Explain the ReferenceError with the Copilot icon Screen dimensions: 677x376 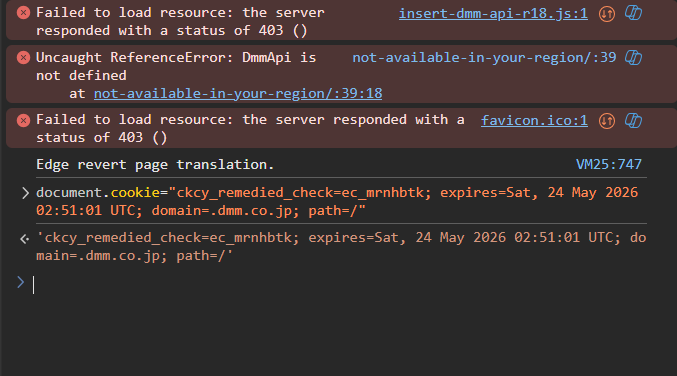633,57
